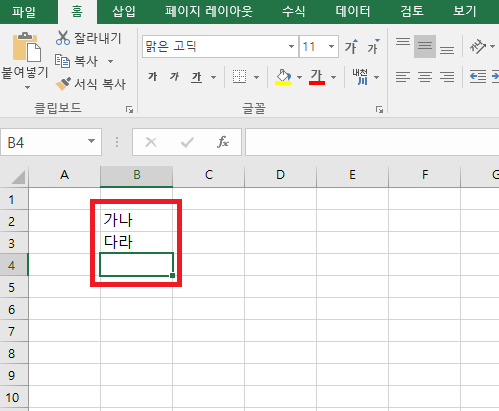Screen dimensions: 499x411
Task: Click Select All corner triangle
Action: pyautogui.click(x=18, y=177)
